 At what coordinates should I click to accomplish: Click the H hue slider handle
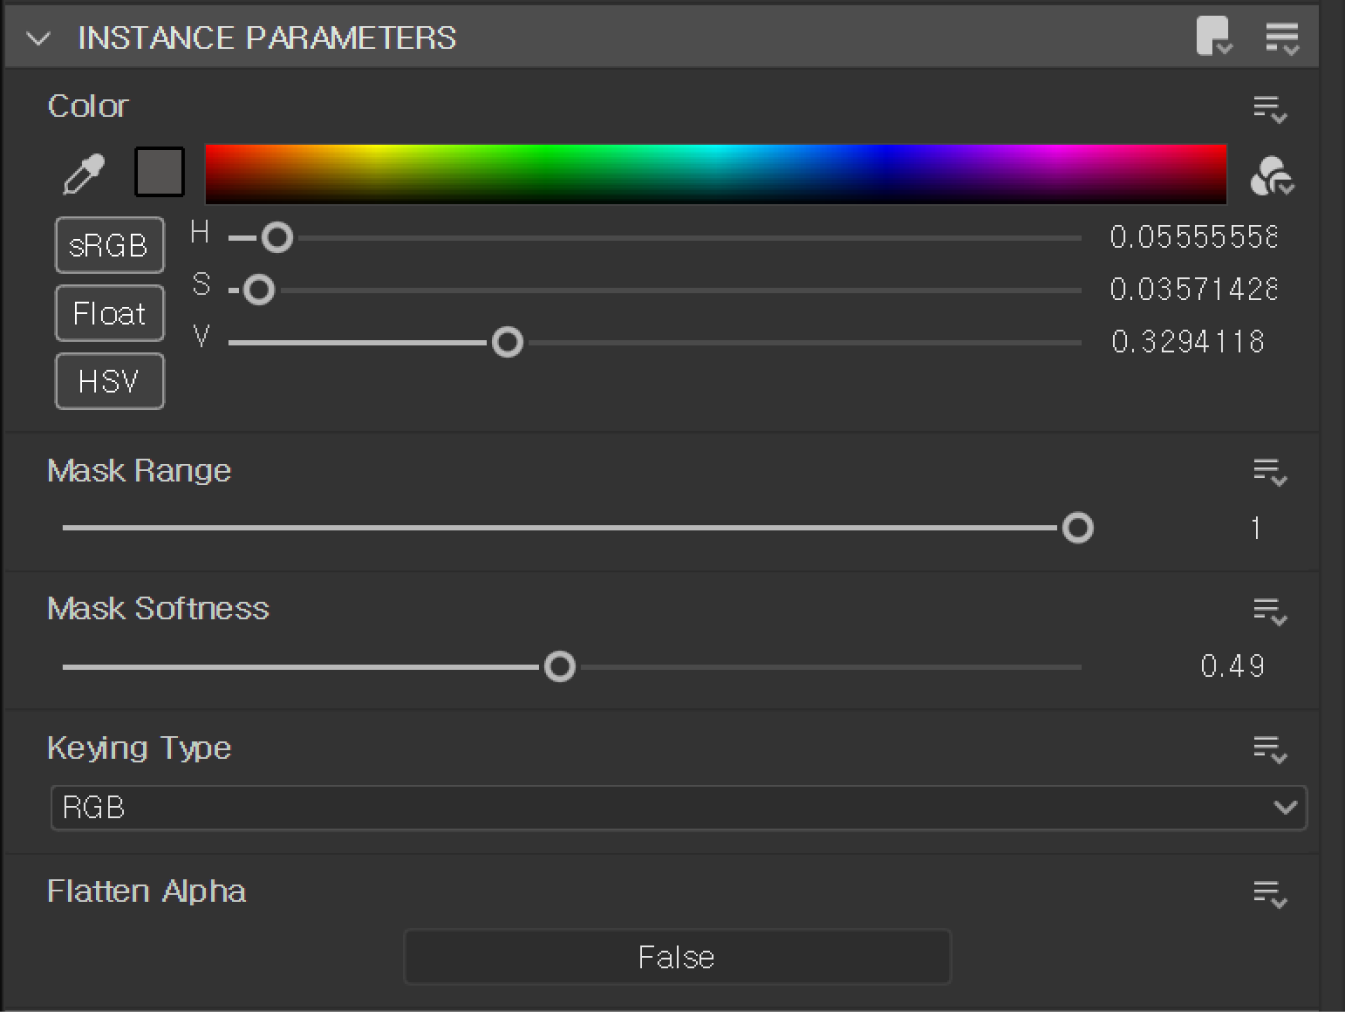[x=277, y=238]
